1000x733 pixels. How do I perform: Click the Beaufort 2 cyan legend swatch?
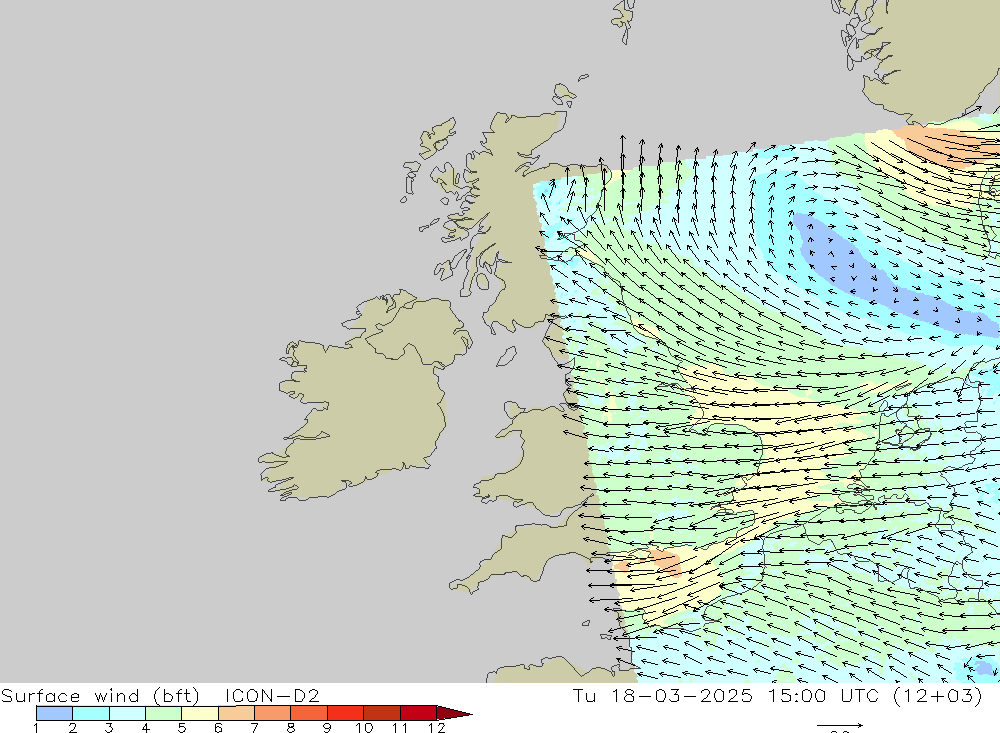pos(91,713)
